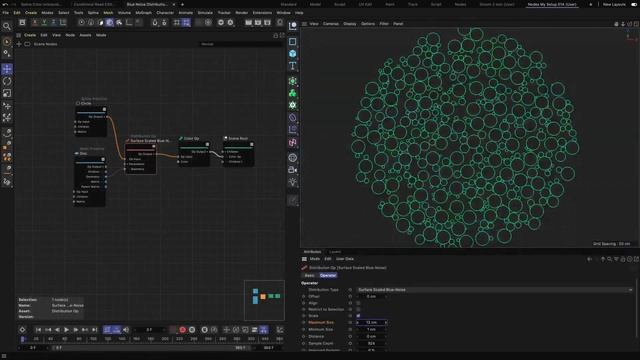
Task: Open the Distribution Type dropdown
Action: 495,290
